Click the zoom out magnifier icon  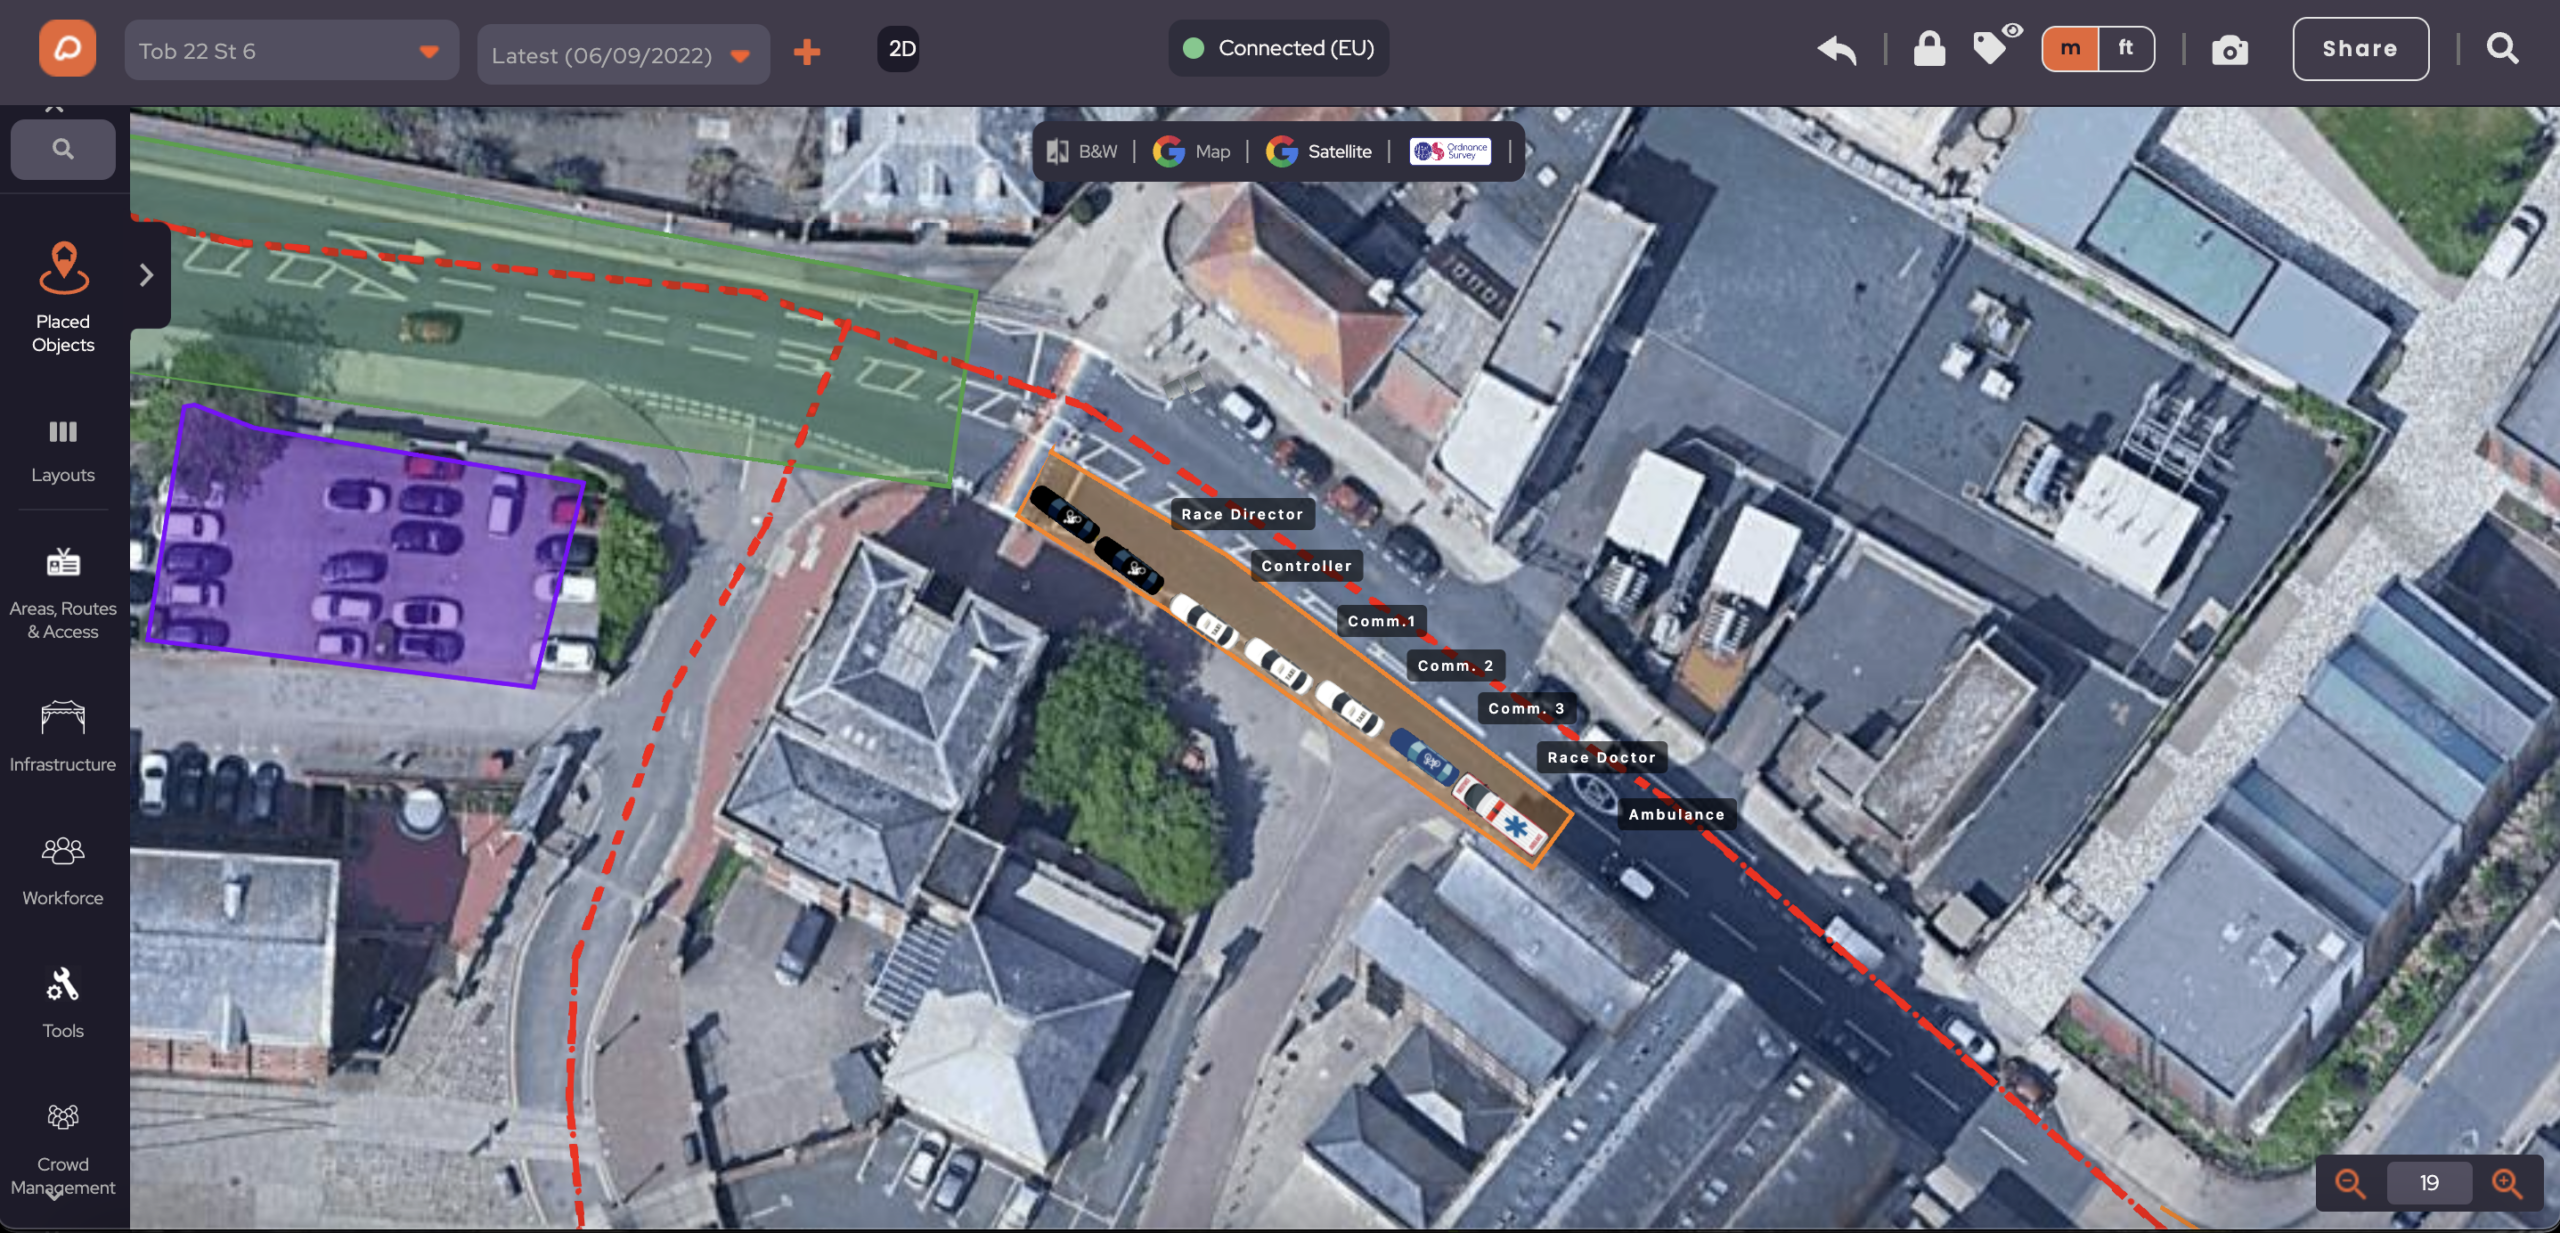2350,1183
